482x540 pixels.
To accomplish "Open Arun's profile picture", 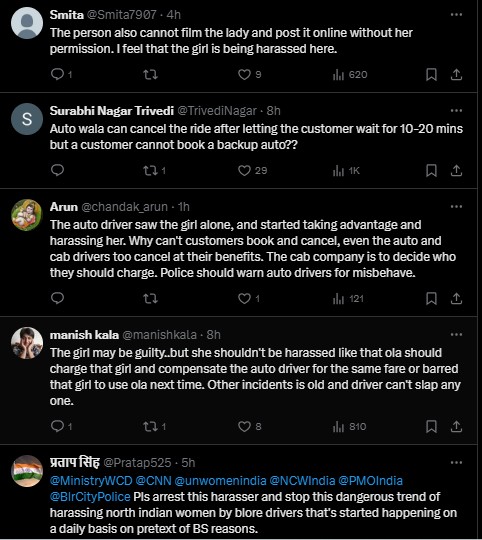I will 27,215.
